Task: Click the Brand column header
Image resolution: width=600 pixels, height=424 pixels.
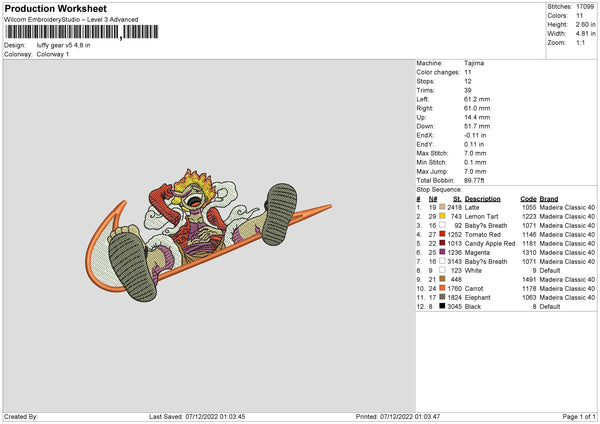Action: [549, 199]
